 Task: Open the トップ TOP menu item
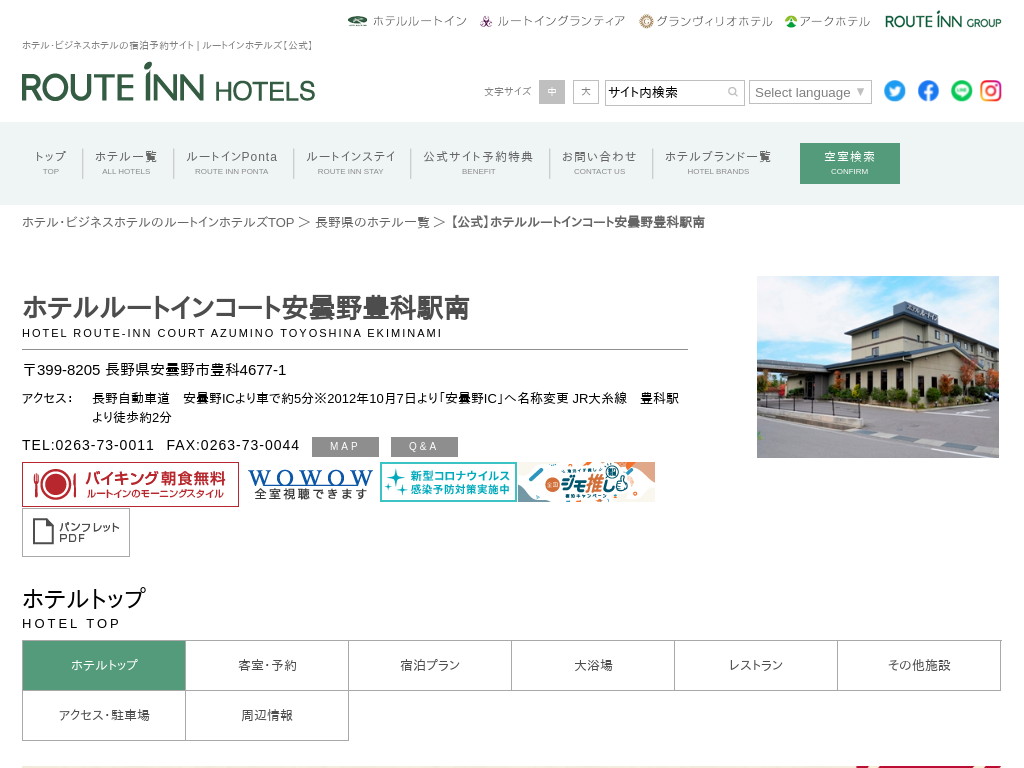[x=50, y=163]
